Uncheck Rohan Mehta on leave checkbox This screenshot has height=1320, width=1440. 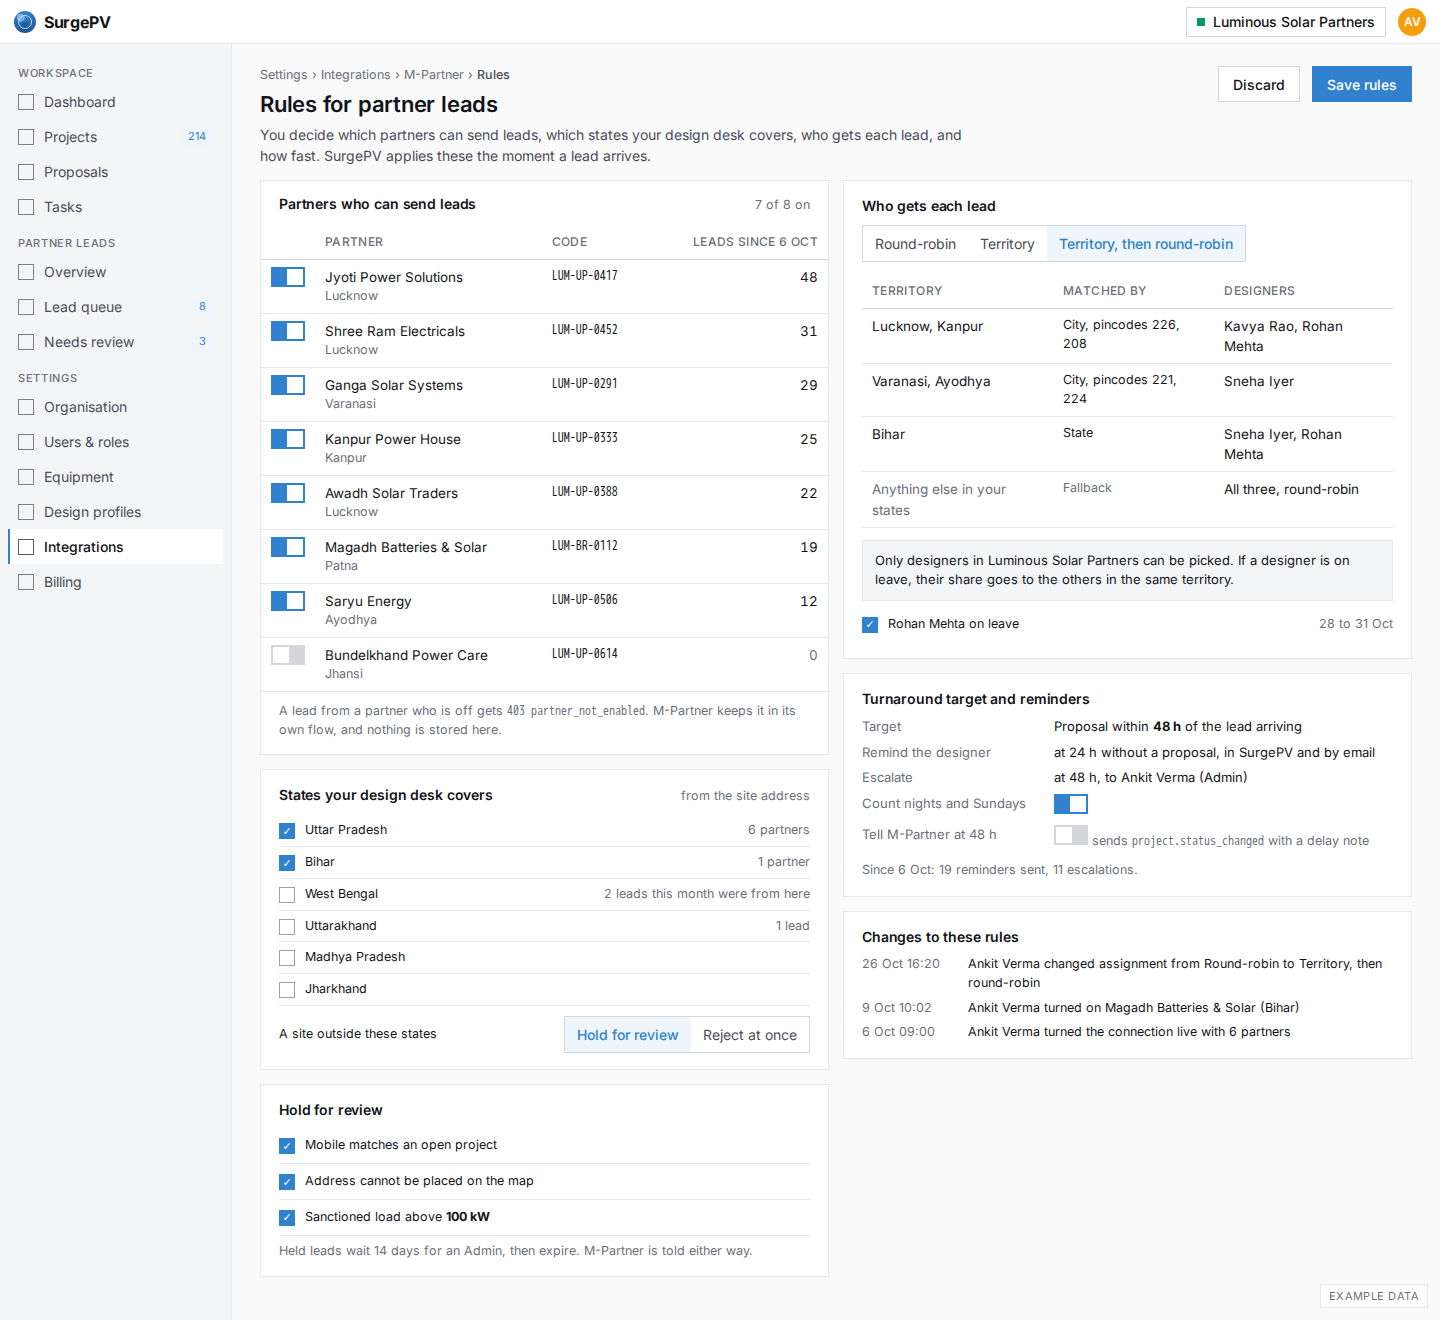tap(870, 625)
